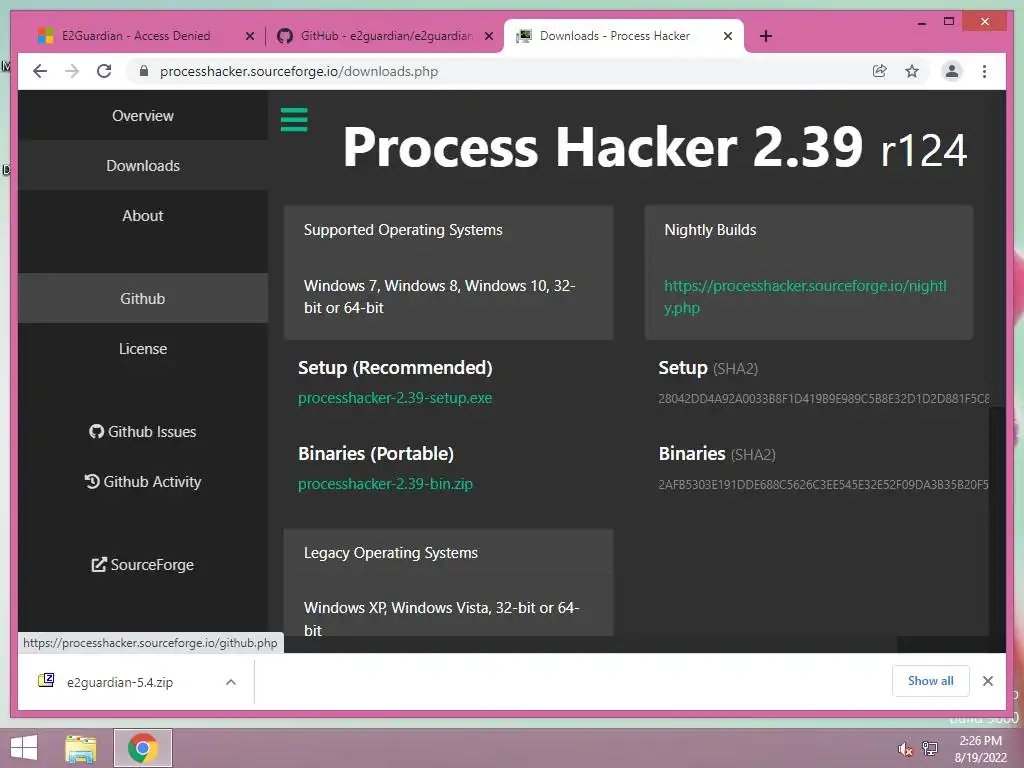Download processhacker-2.39-bin.zip
1024x768 pixels.
[x=385, y=484]
